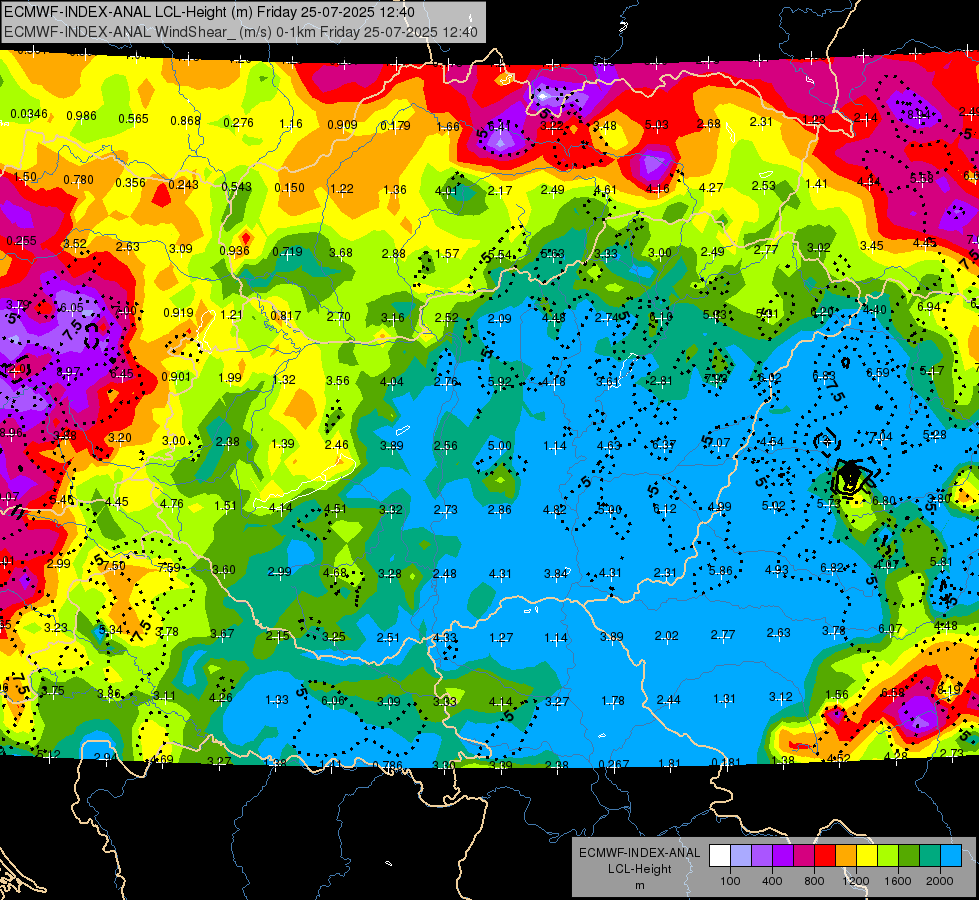Viewport: 979px width, 900px height.
Task: Click the wind shear value 0.817
Action: tap(285, 316)
